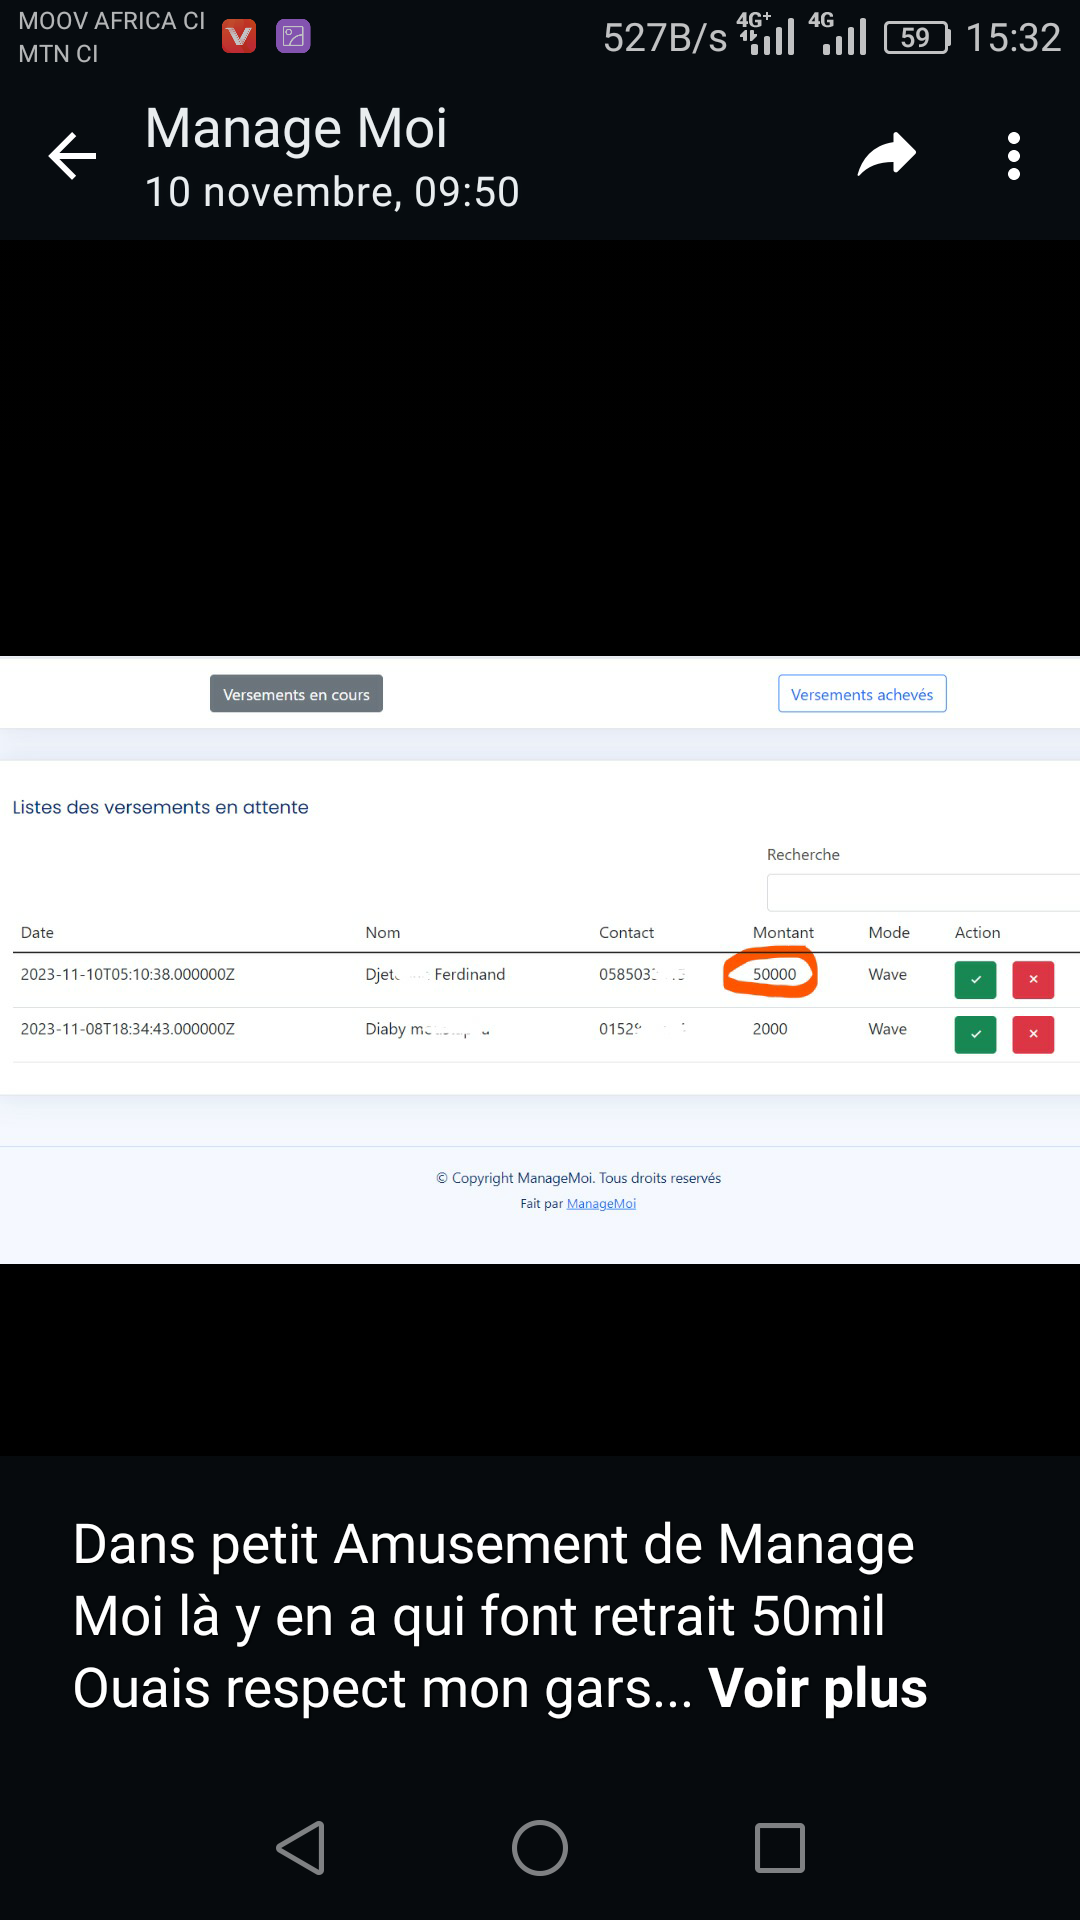
Task: Reject the 50000 payment with red X
Action: pyautogui.click(x=1033, y=980)
